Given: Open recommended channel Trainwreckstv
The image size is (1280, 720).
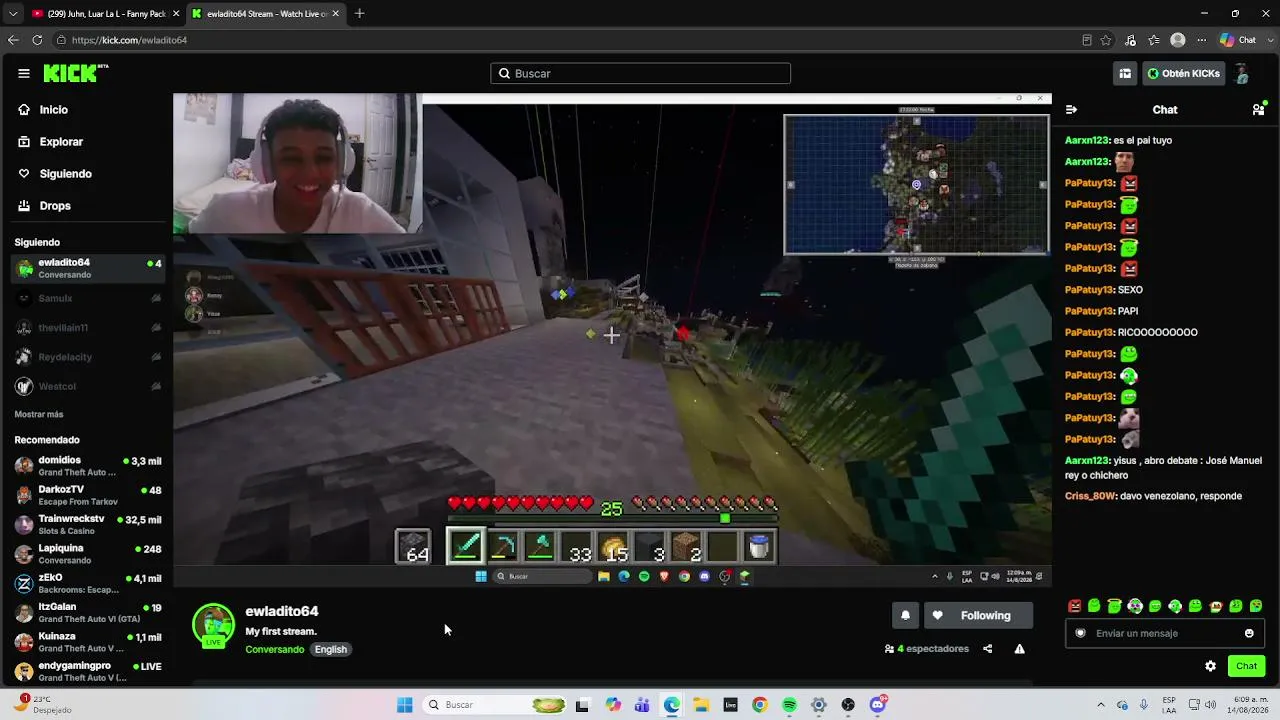Looking at the screenshot, I should [87, 524].
